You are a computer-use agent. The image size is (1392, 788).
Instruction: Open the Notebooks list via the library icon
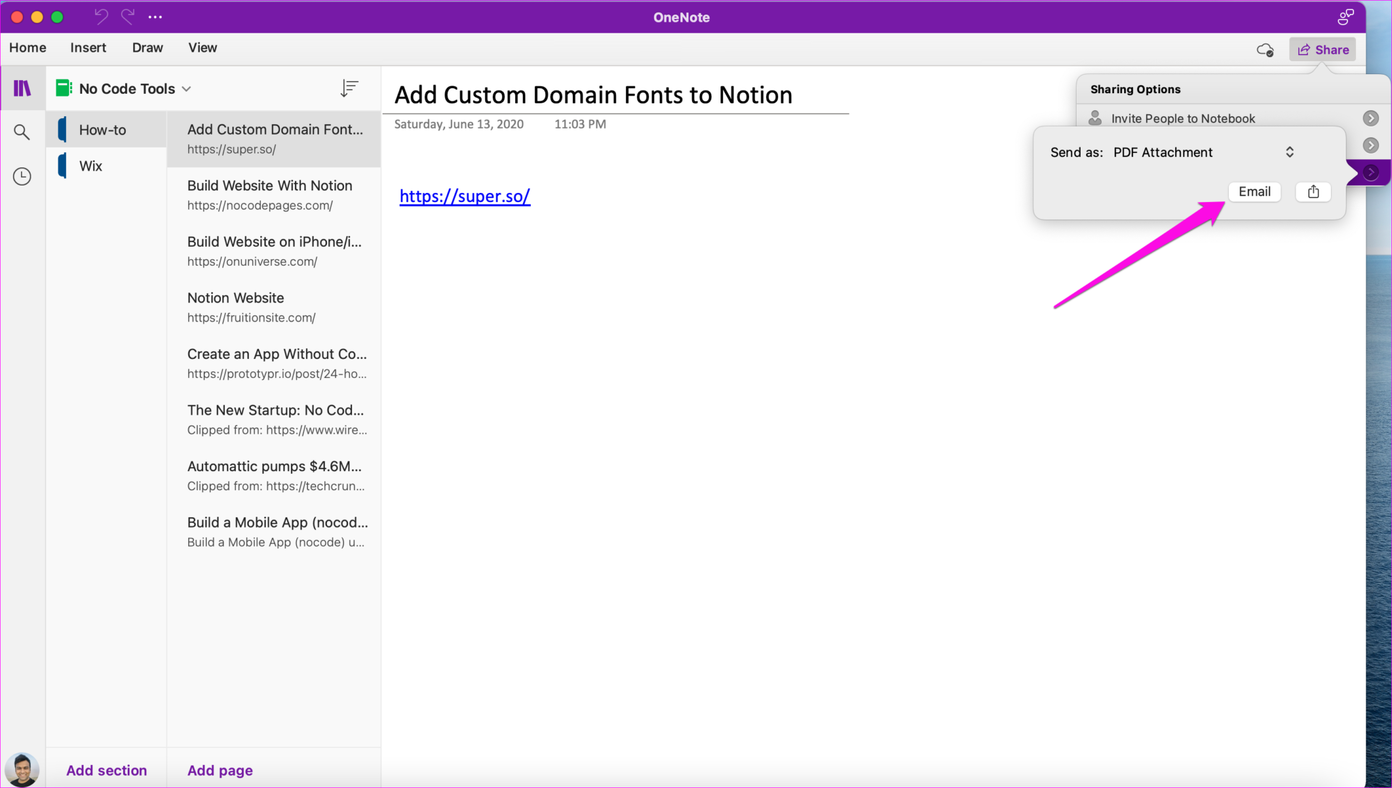[x=22, y=88]
